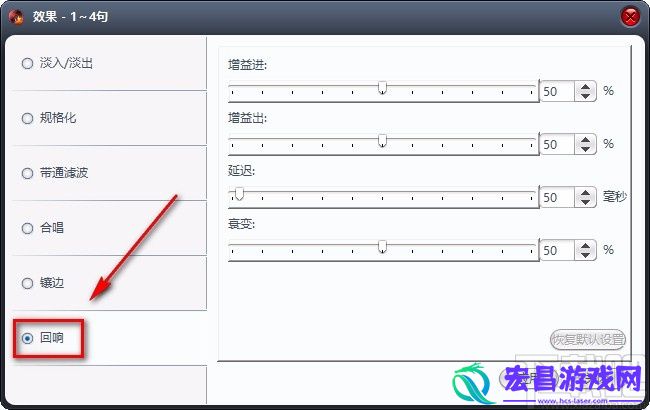Decrease the 增益出 value with down arrow
650x410 pixels.
click(x=585, y=149)
